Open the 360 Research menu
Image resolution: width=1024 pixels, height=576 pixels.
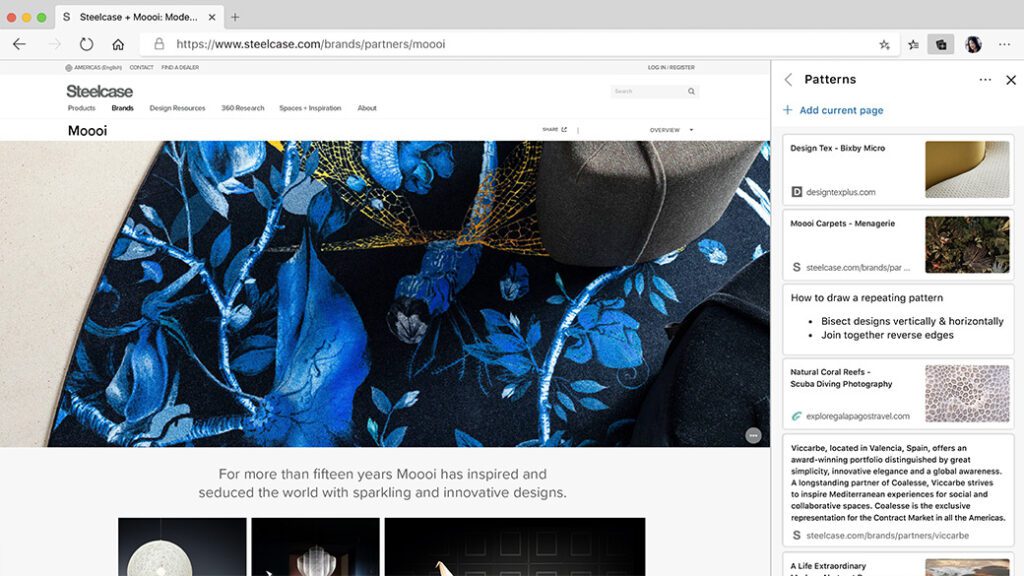[242, 108]
